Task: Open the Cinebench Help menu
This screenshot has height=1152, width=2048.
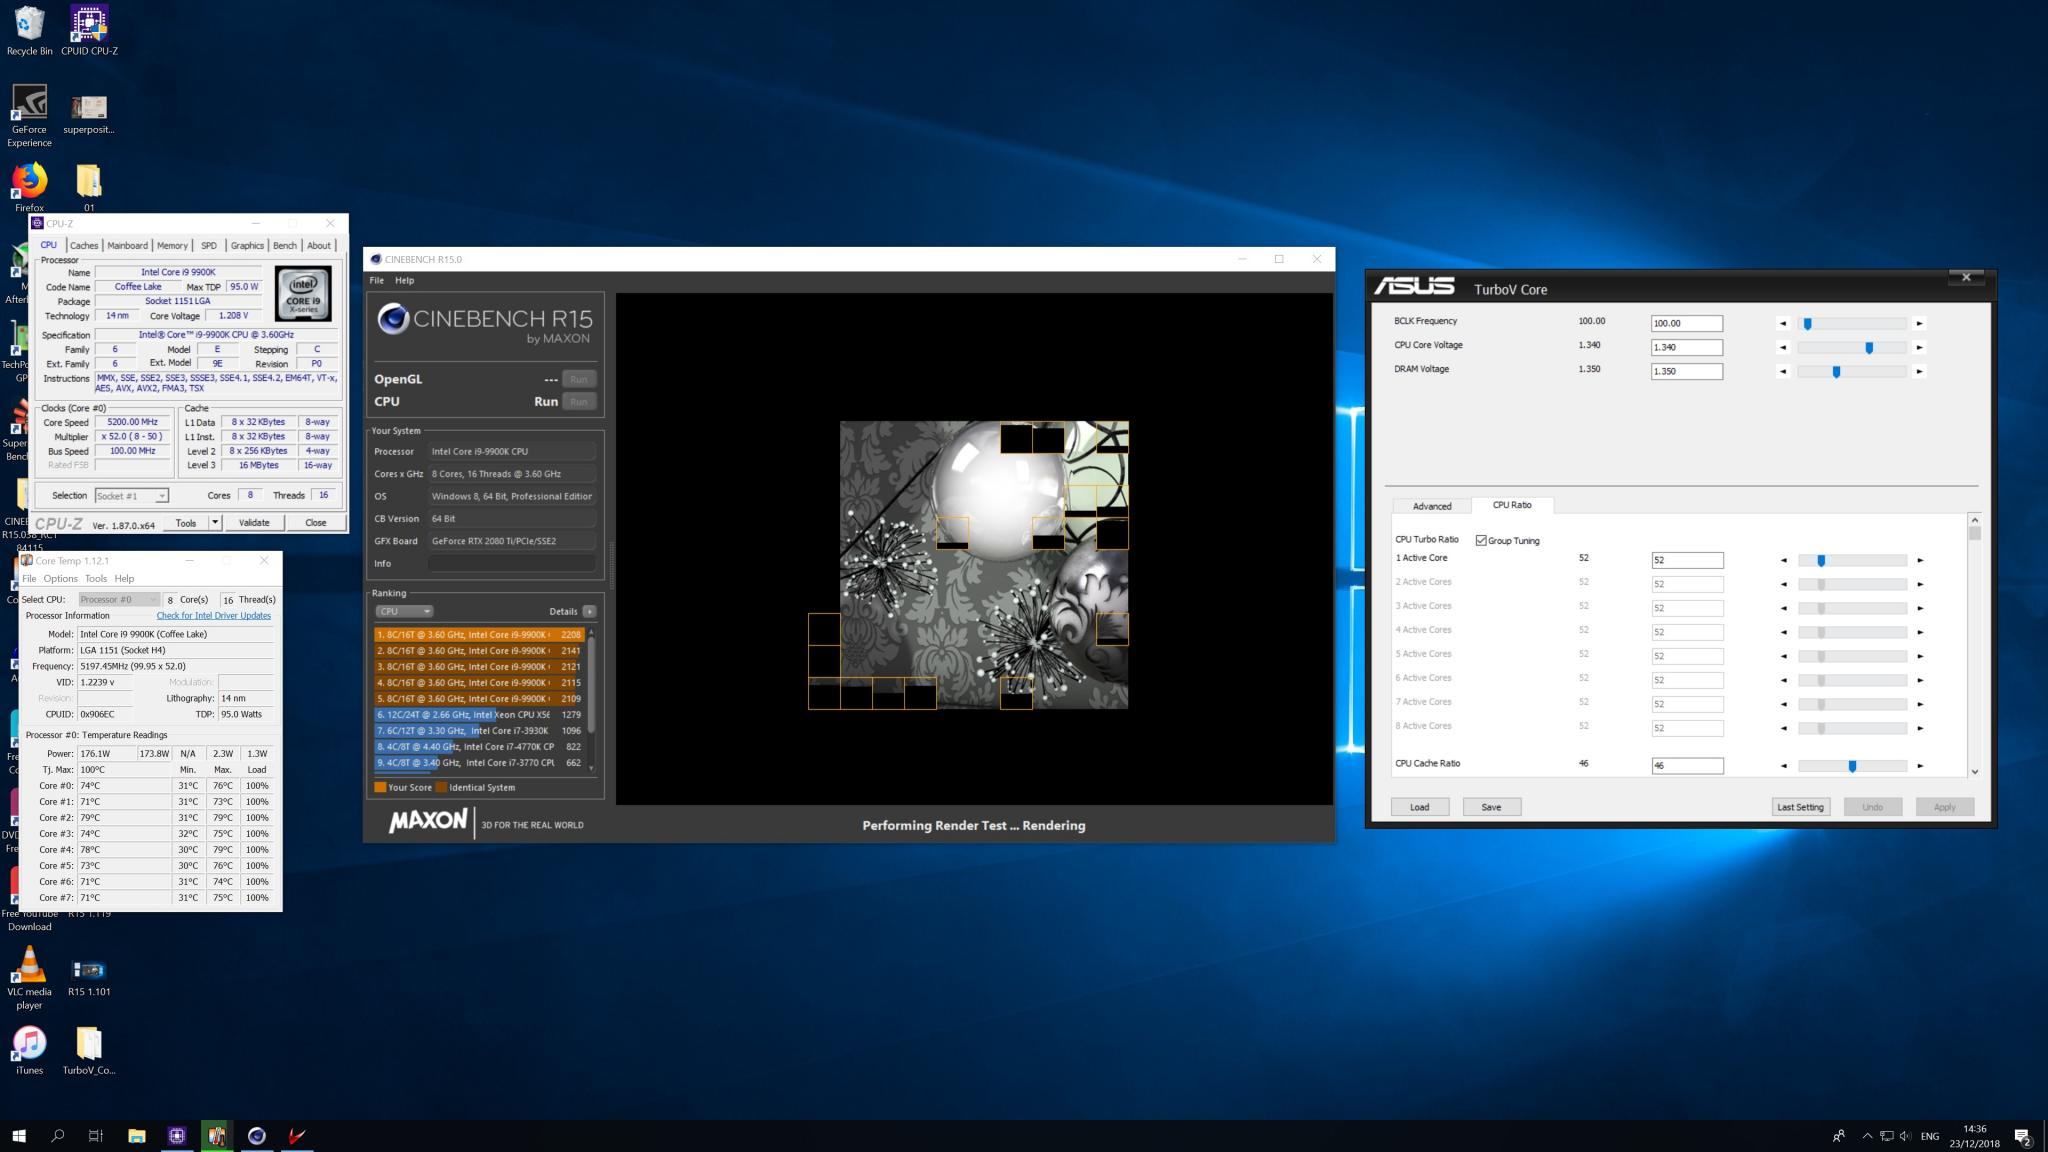Action: (404, 280)
